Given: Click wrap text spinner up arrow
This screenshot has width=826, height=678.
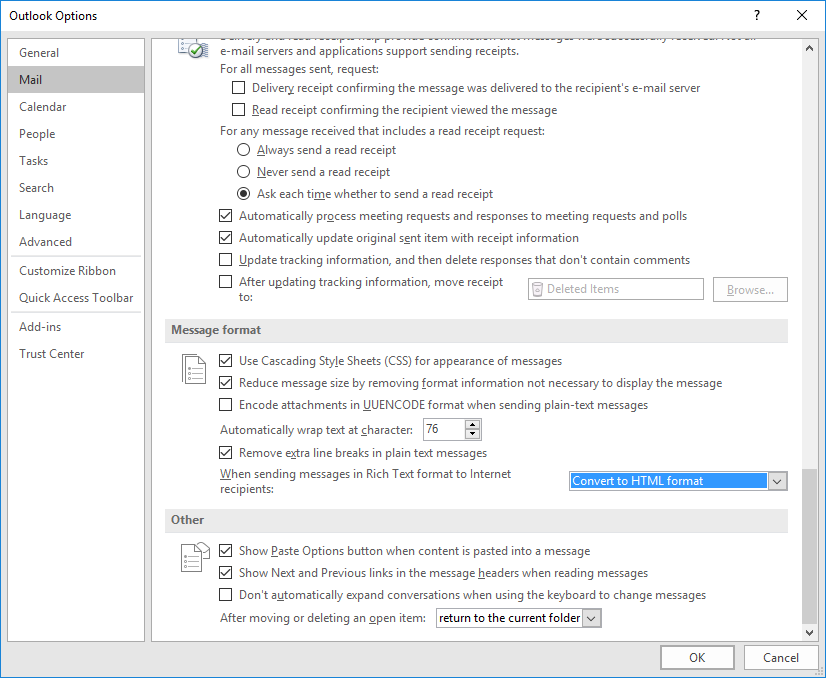Looking at the screenshot, I should coord(473,425).
